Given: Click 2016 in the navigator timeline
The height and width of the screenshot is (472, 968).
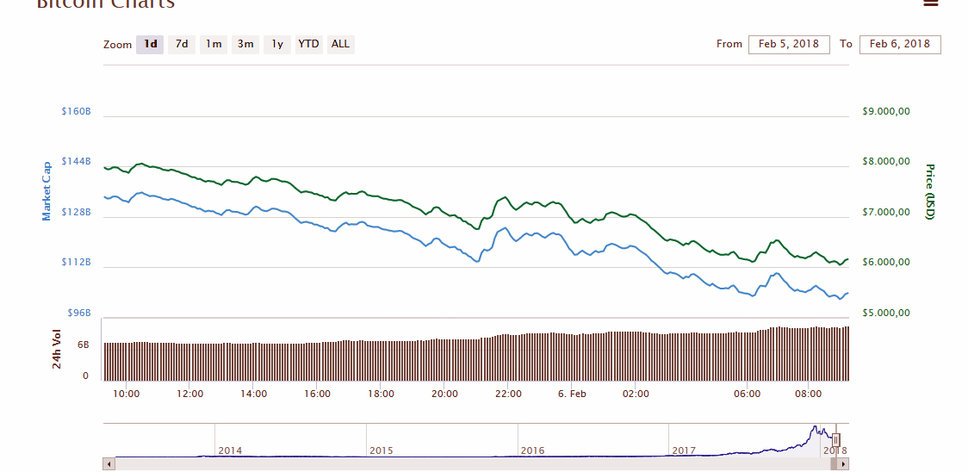Looking at the screenshot, I should click(533, 451).
